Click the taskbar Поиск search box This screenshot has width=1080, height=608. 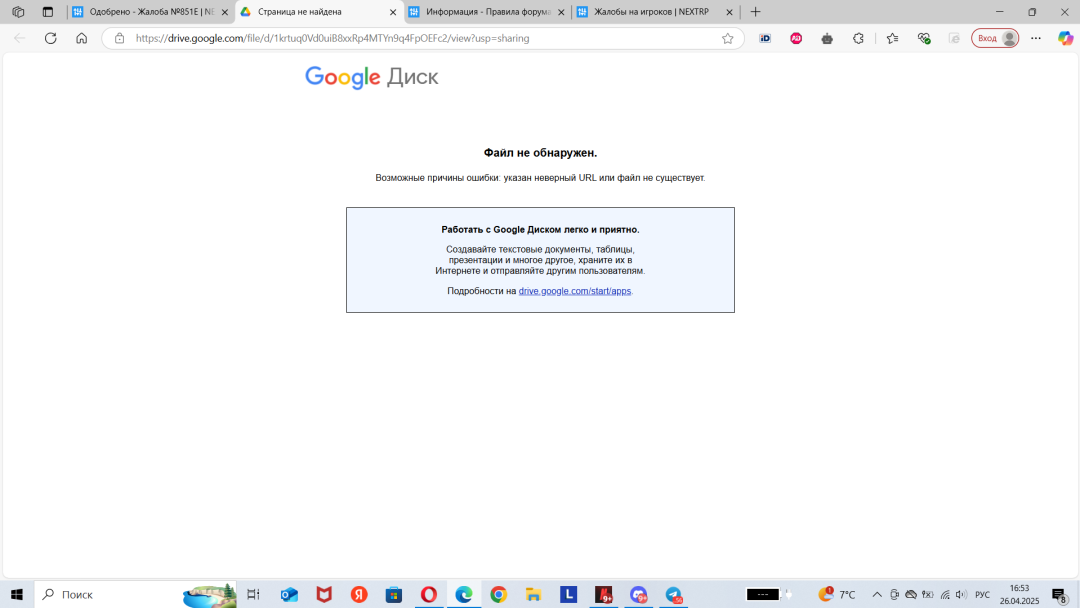tap(136, 594)
